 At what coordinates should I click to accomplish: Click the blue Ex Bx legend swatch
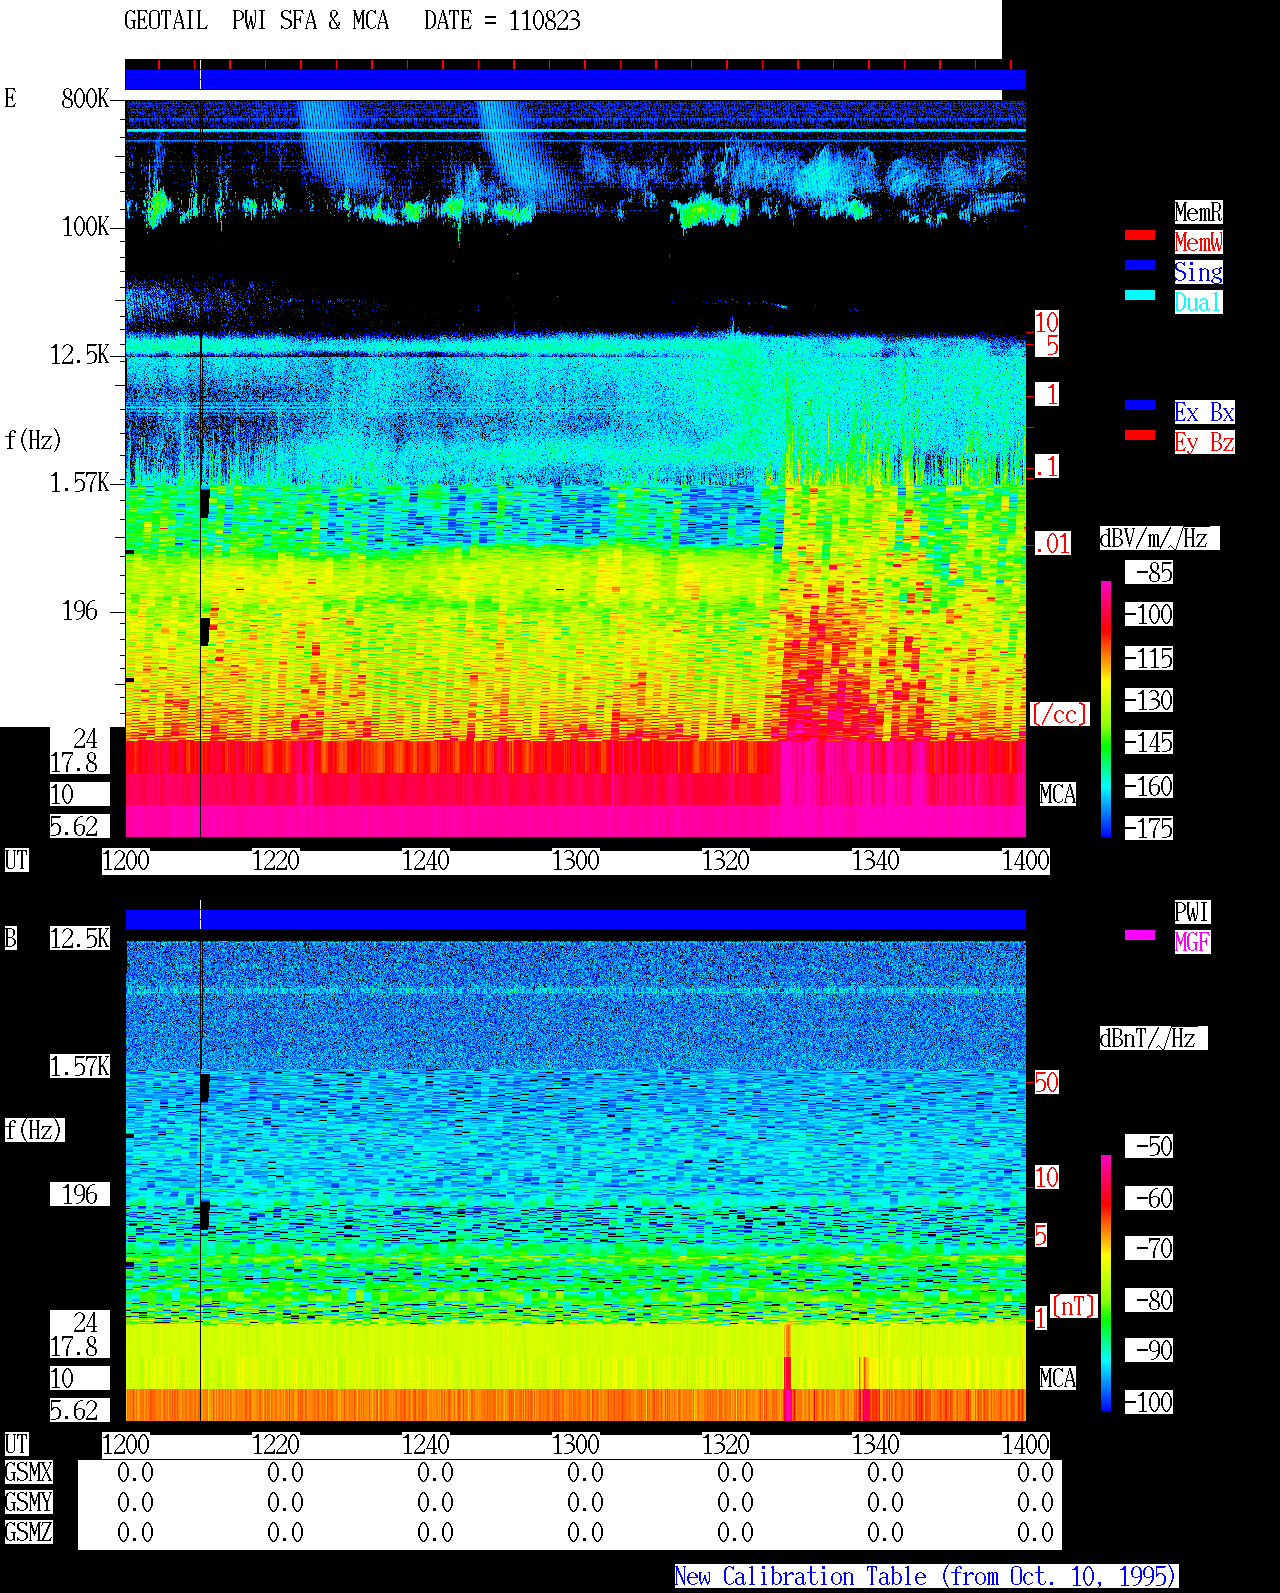[1140, 405]
